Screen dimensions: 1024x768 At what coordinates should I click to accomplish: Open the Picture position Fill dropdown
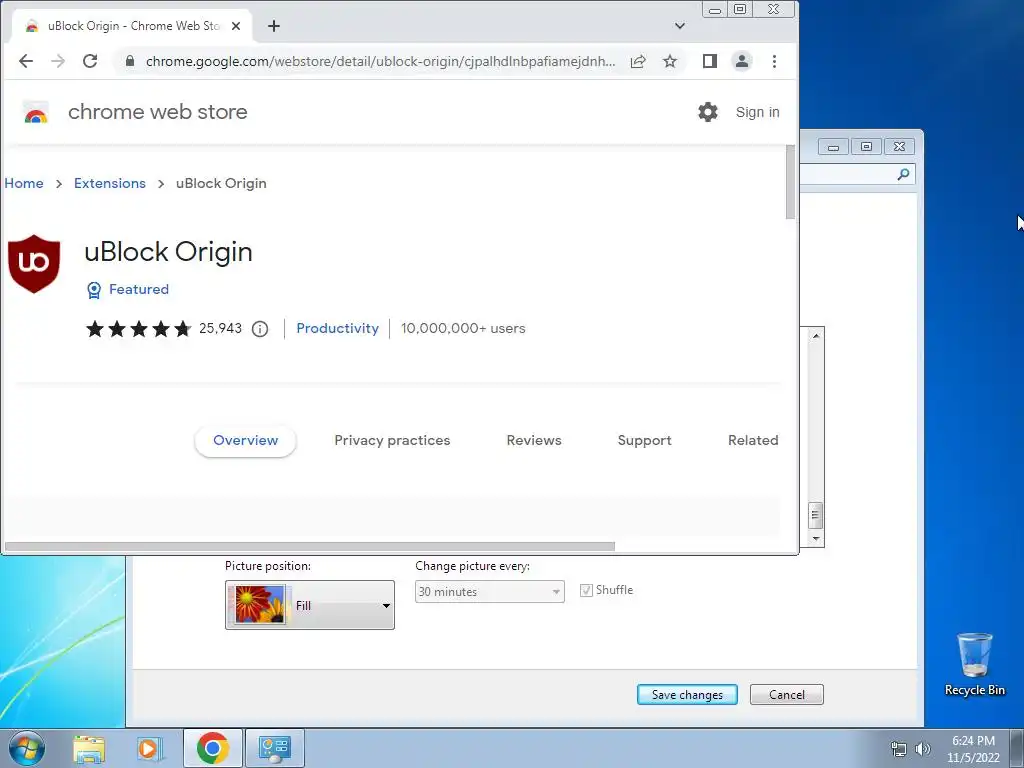pyautogui.click(x=310, y=605)
